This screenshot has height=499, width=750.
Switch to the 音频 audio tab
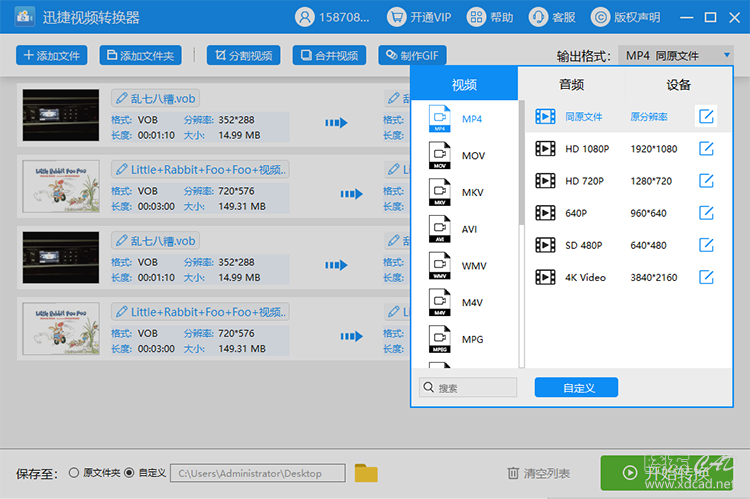pos(572,84)
